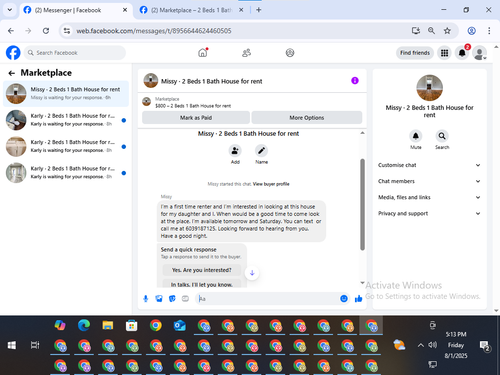500x375 pixels.
Task: Expand Privacy and support section
Action: pyautogui.click(x=429, y=213)
